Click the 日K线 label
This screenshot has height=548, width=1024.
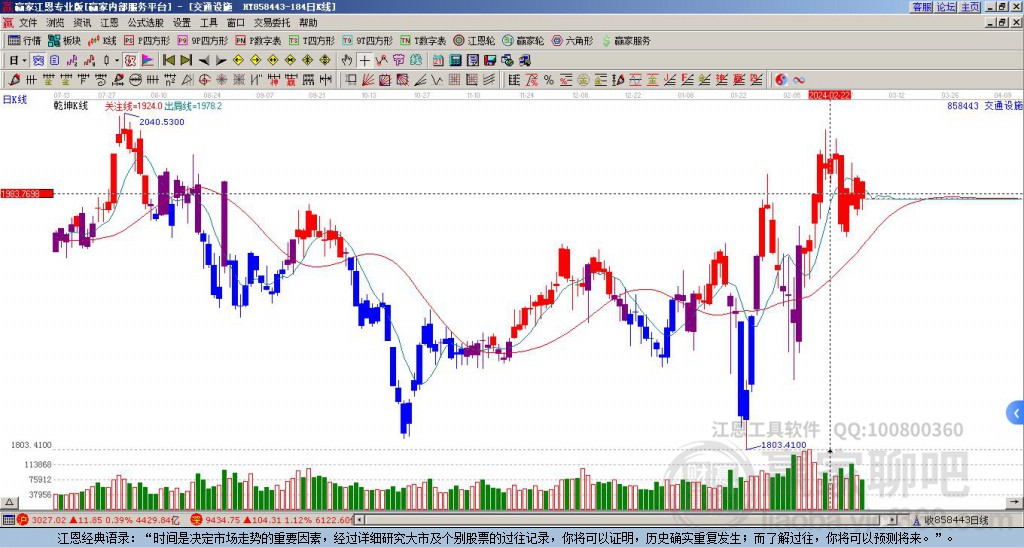pos(14,100)
